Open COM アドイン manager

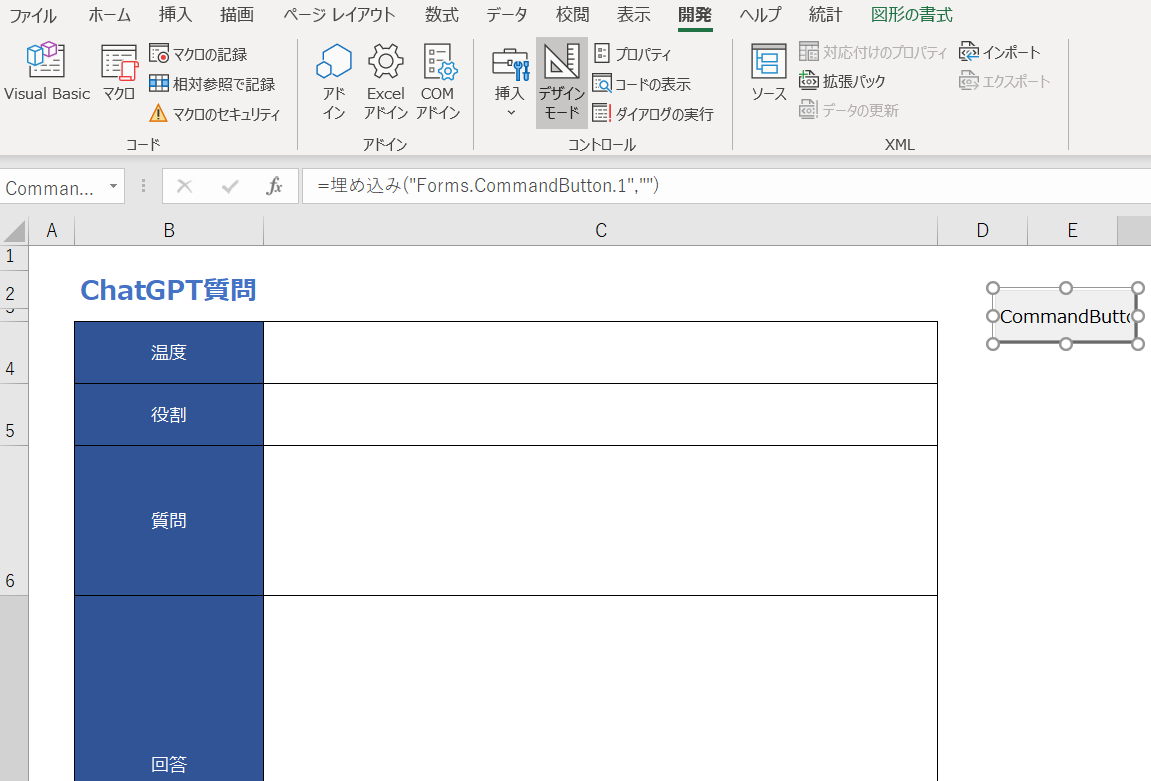(437, 81)
